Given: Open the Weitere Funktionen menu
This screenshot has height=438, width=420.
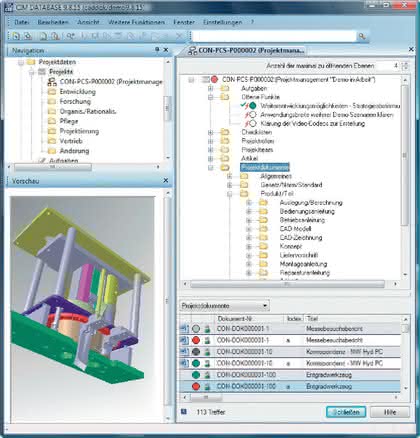Looking at the screenshot, I should (x=137, y=22).
